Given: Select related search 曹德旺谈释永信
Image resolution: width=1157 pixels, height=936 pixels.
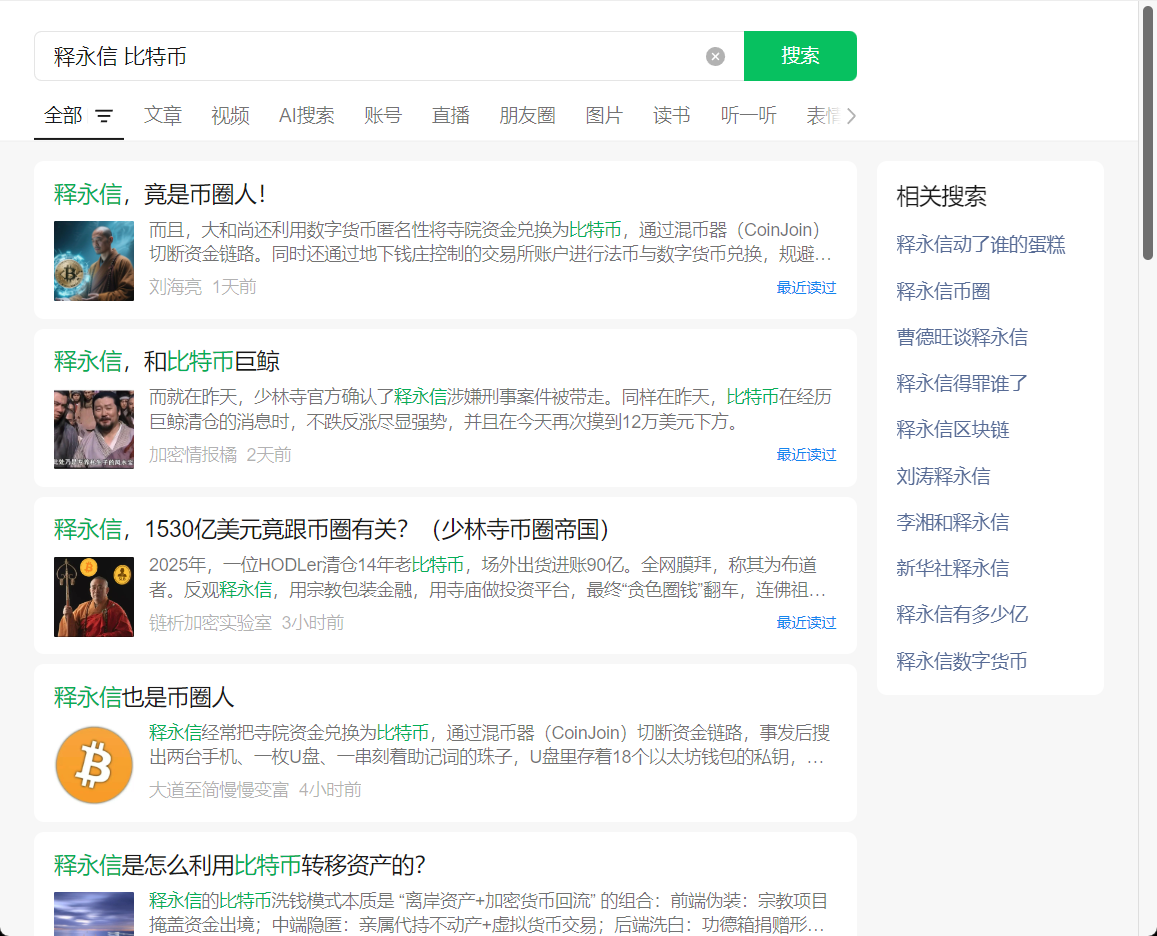Looking at the screenshot, I should point(962,337).
